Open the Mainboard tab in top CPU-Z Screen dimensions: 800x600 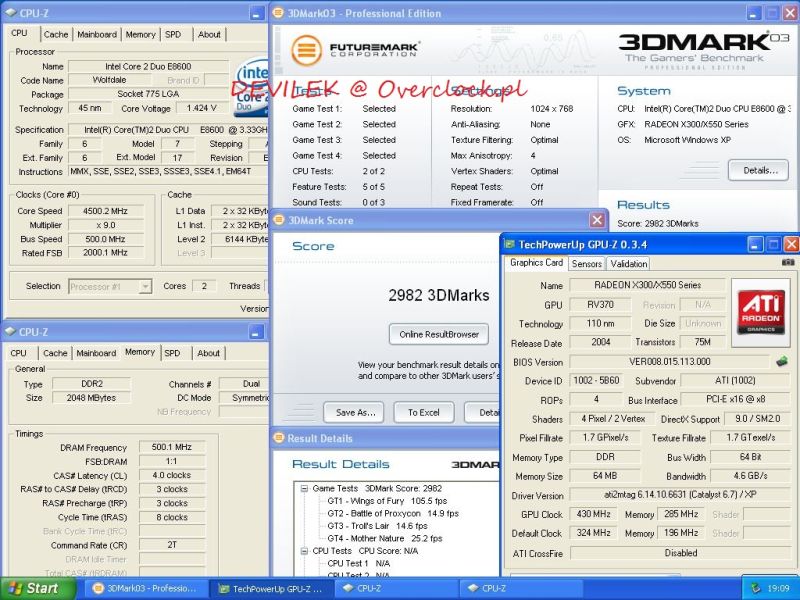pyautogui.click(x=97, y=35)
